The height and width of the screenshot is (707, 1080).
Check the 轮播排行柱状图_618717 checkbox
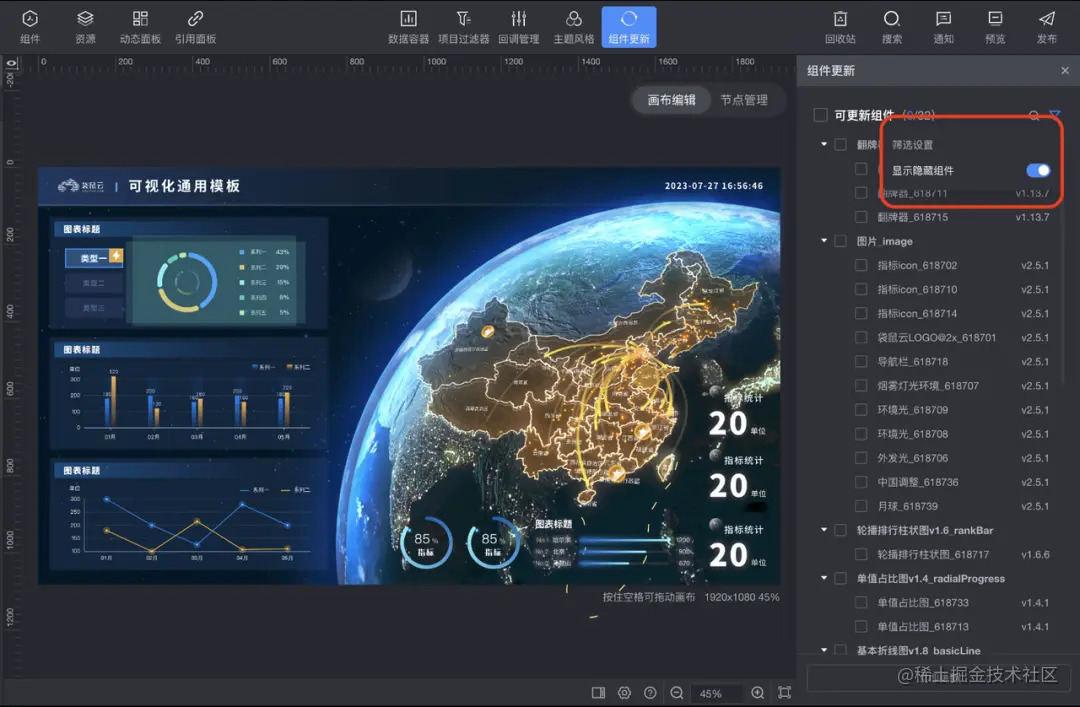(861, 554)
